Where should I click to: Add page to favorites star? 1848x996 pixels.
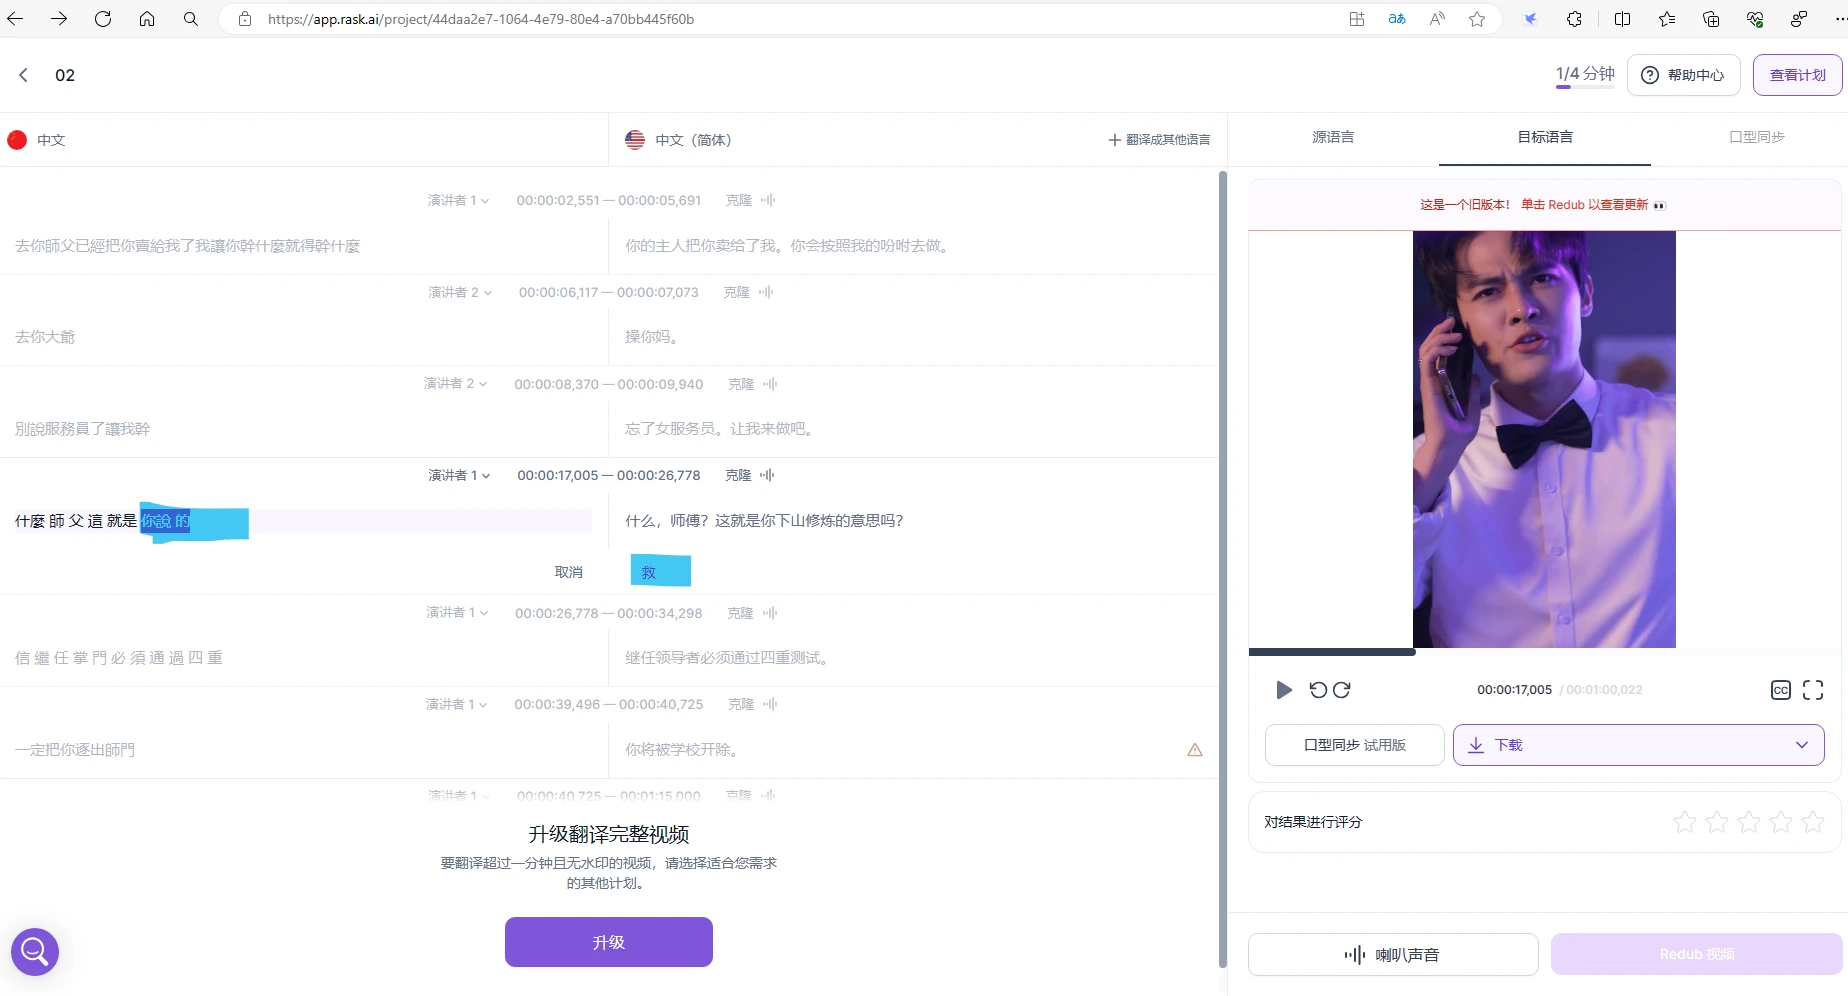tap(1477, 19)
